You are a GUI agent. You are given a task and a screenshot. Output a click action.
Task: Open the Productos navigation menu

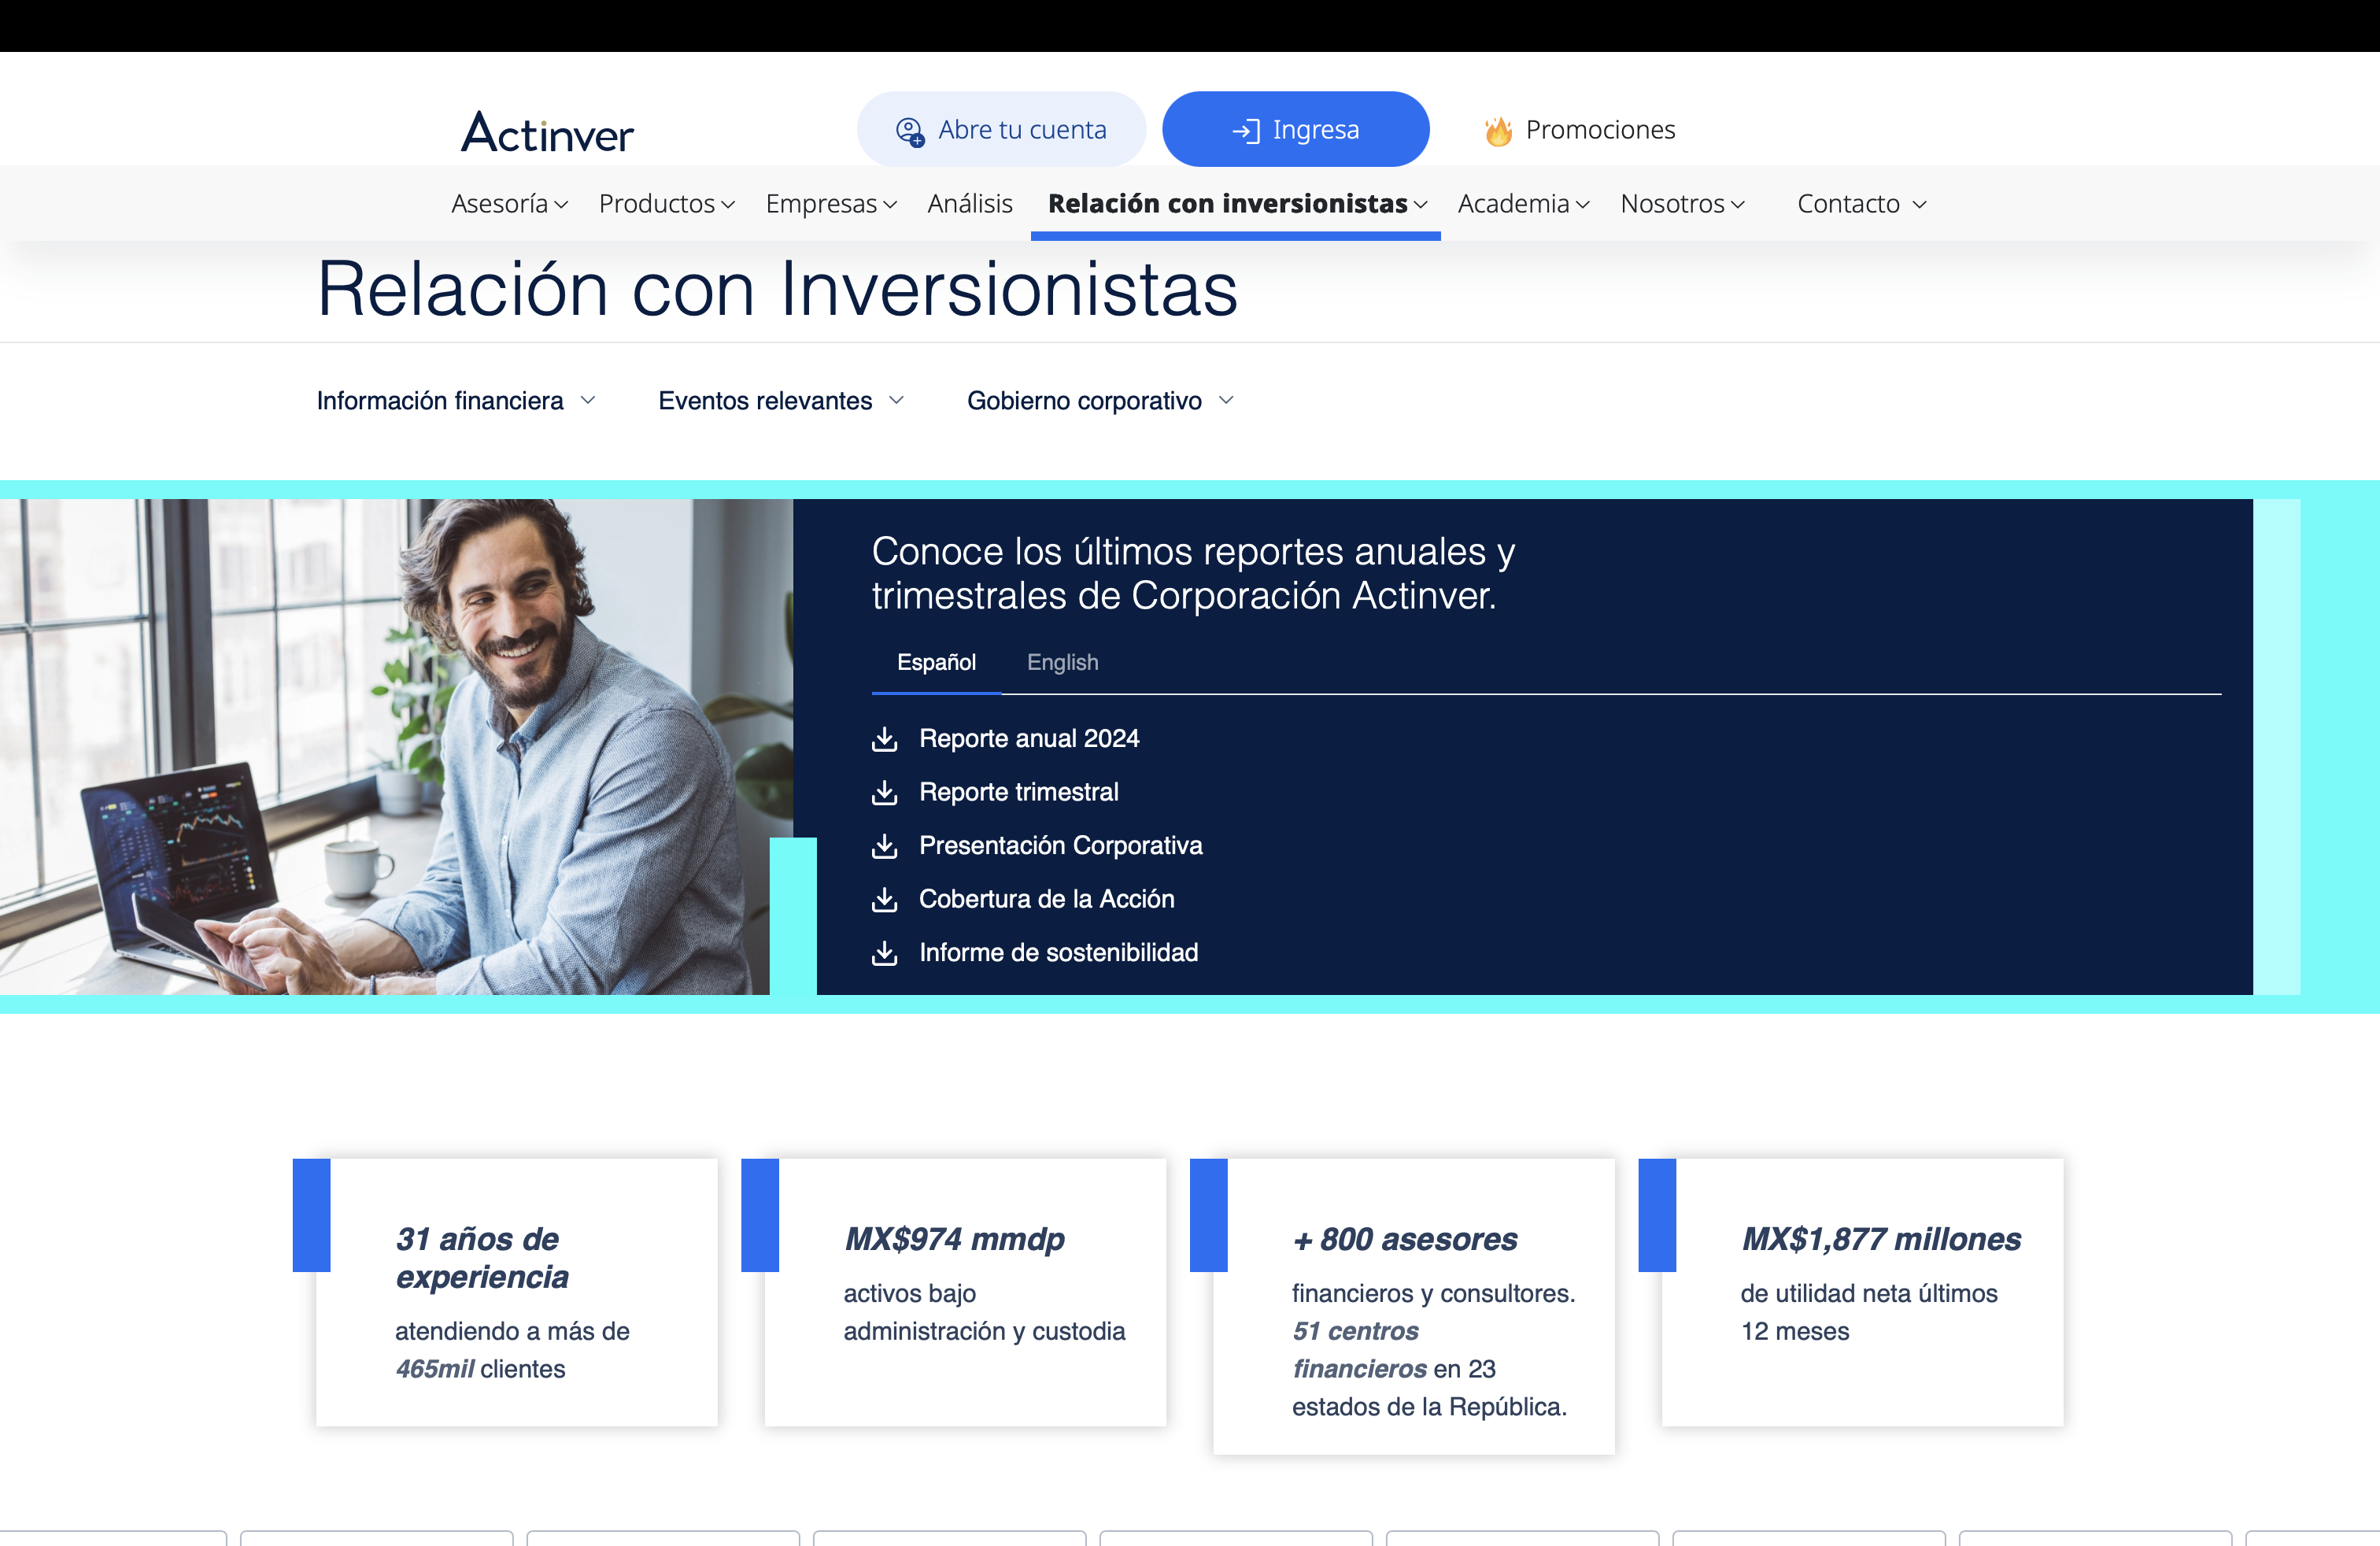(x=666, y=204)
